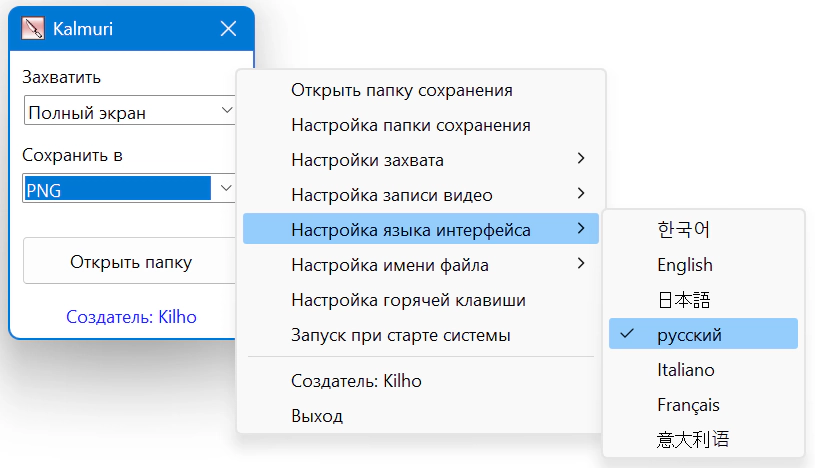Click the Открыть папку button
Image resolution: width=815 pixels, height=468 pixels.
[x=130, y=262]
